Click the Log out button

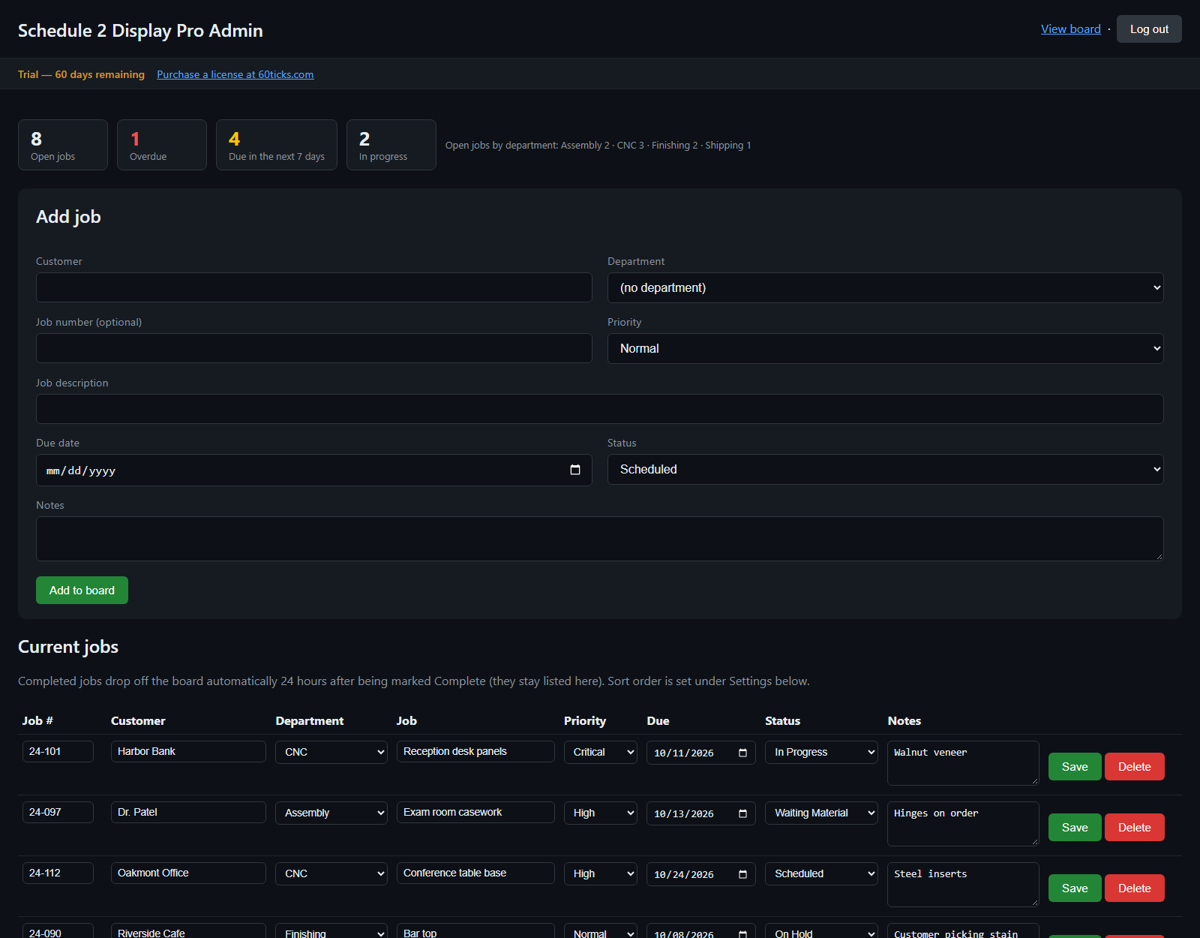click(x=1149, y=29)
